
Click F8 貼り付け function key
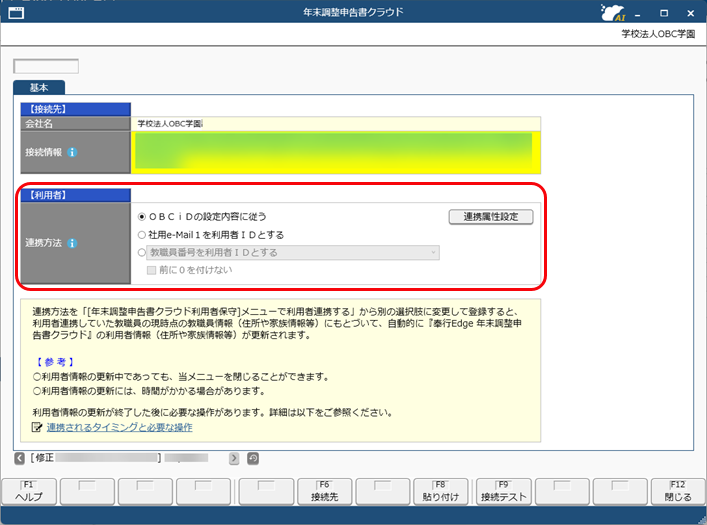(441, 492)
